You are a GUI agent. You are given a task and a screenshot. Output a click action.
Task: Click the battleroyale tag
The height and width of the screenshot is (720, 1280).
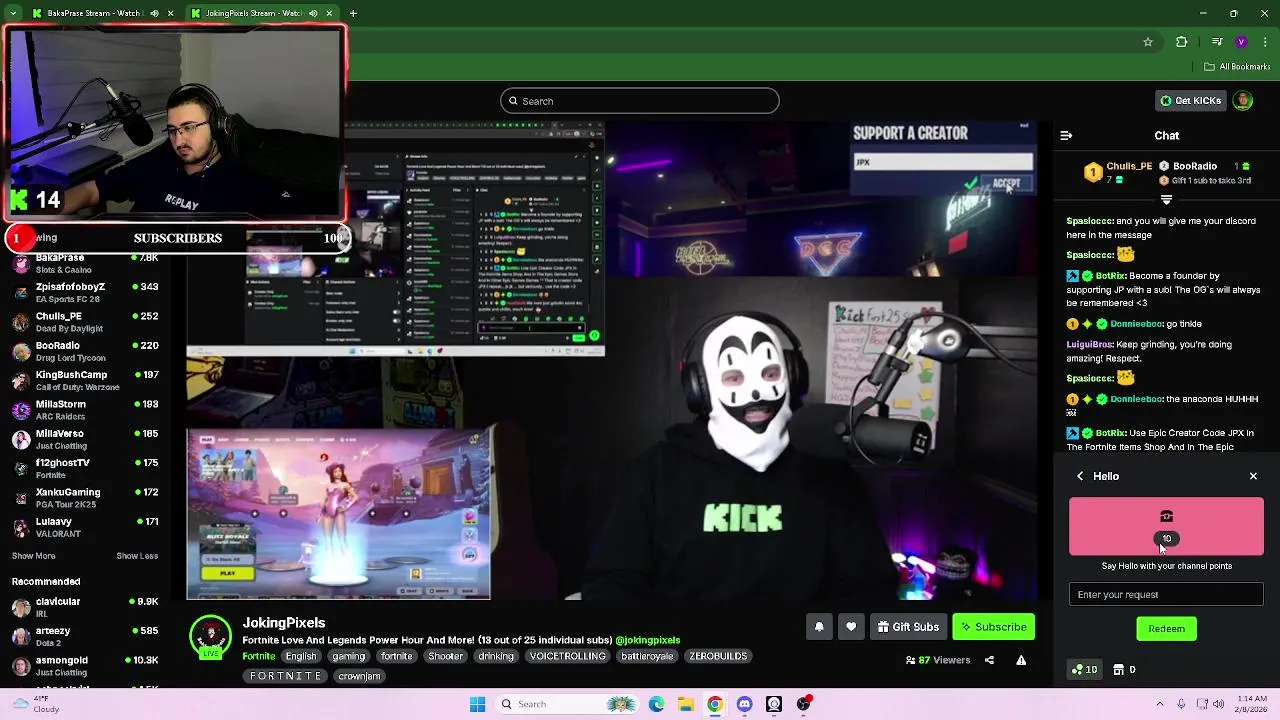(x=647, y=656)
